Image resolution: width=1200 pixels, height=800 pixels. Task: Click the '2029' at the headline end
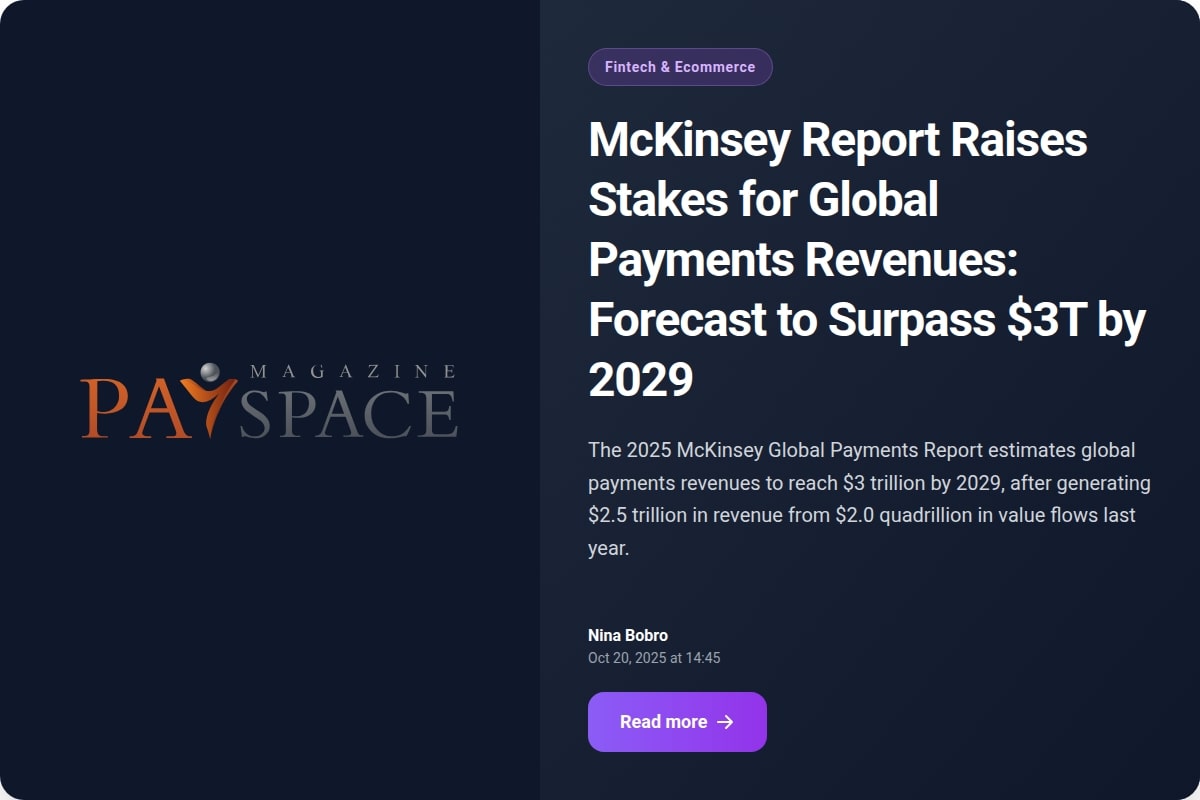(x=641, y=380)
